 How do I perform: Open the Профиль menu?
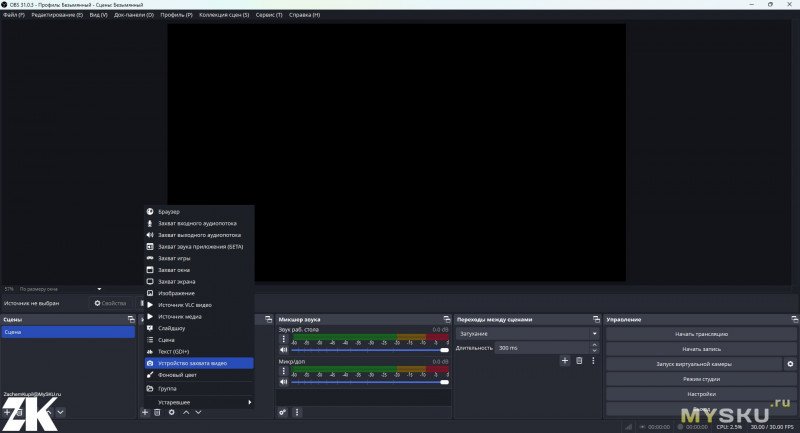[177, 15]
